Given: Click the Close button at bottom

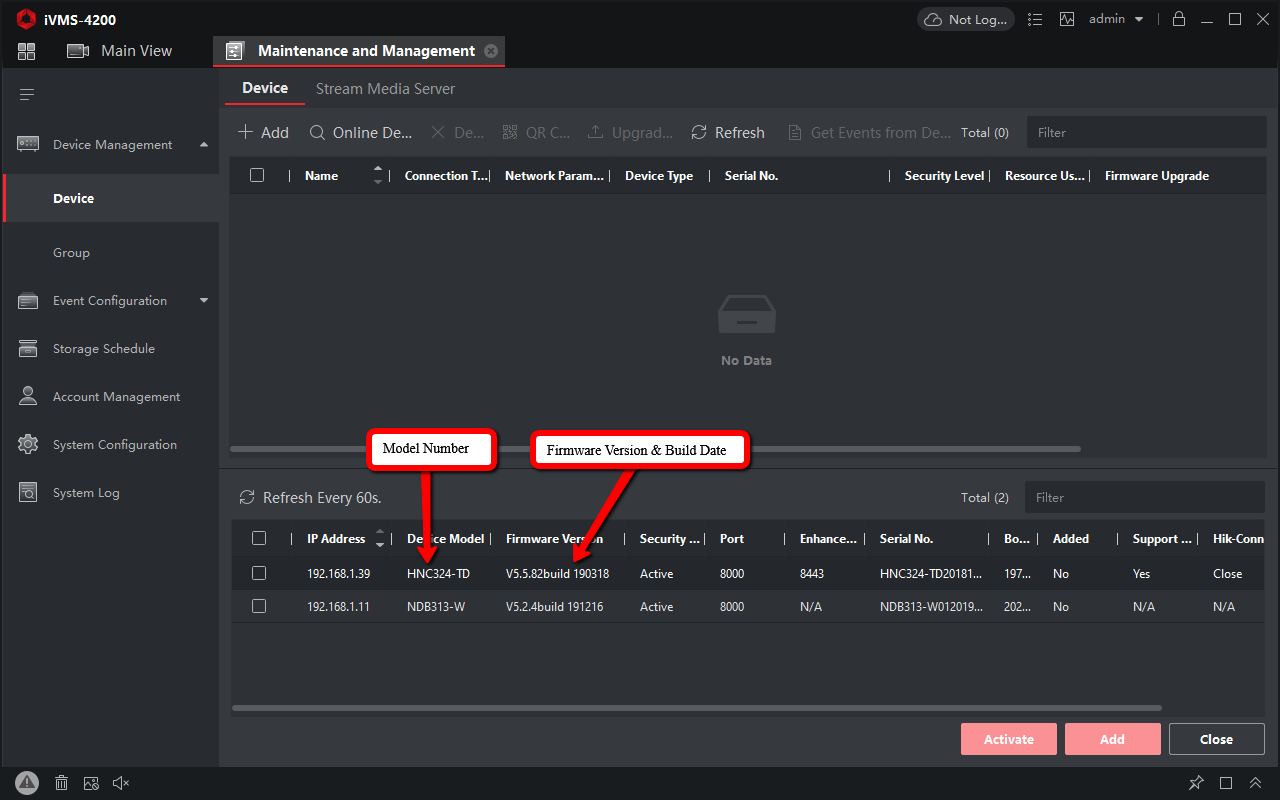Looking at the screenshot, I should (x=1217, y=739).
